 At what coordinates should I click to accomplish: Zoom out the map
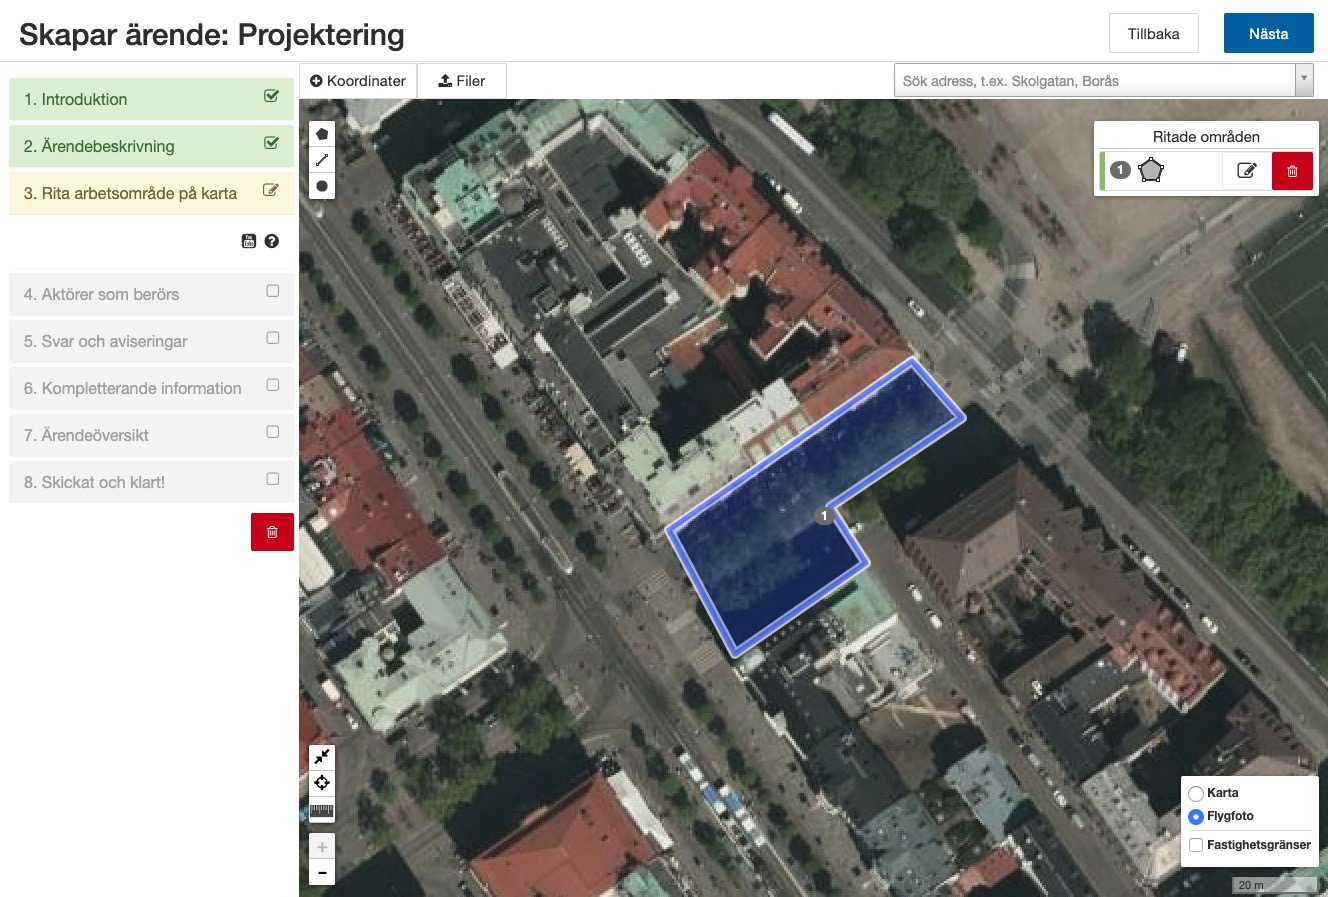322,873
